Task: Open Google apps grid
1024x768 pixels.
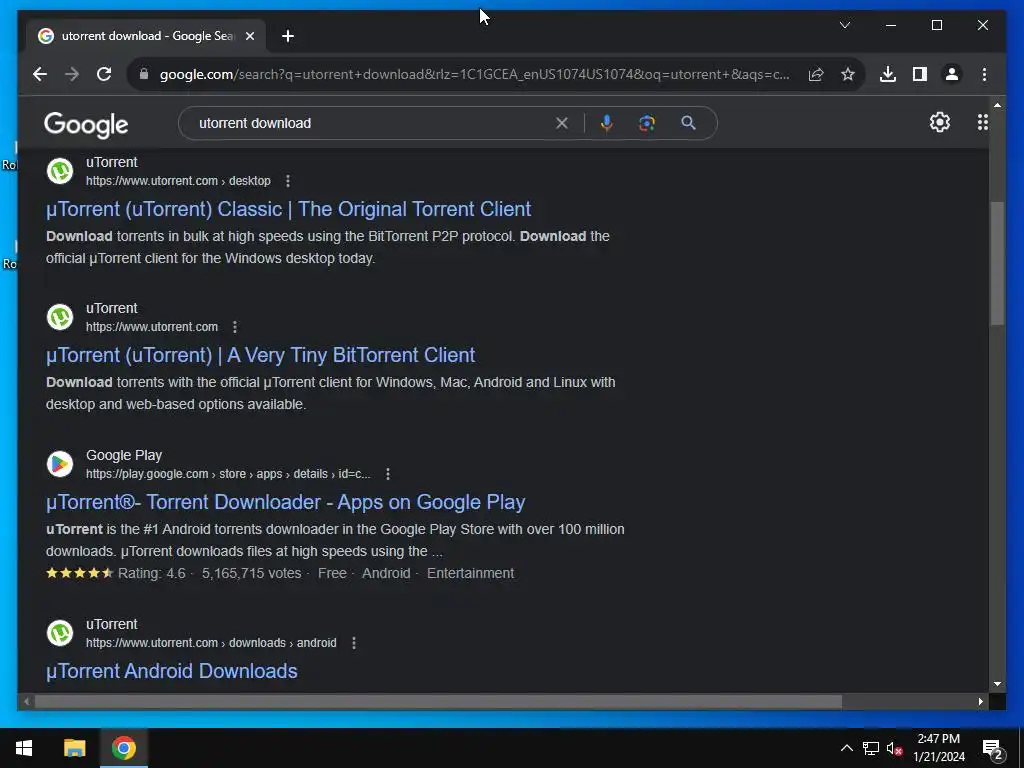Action: [982, 122]
